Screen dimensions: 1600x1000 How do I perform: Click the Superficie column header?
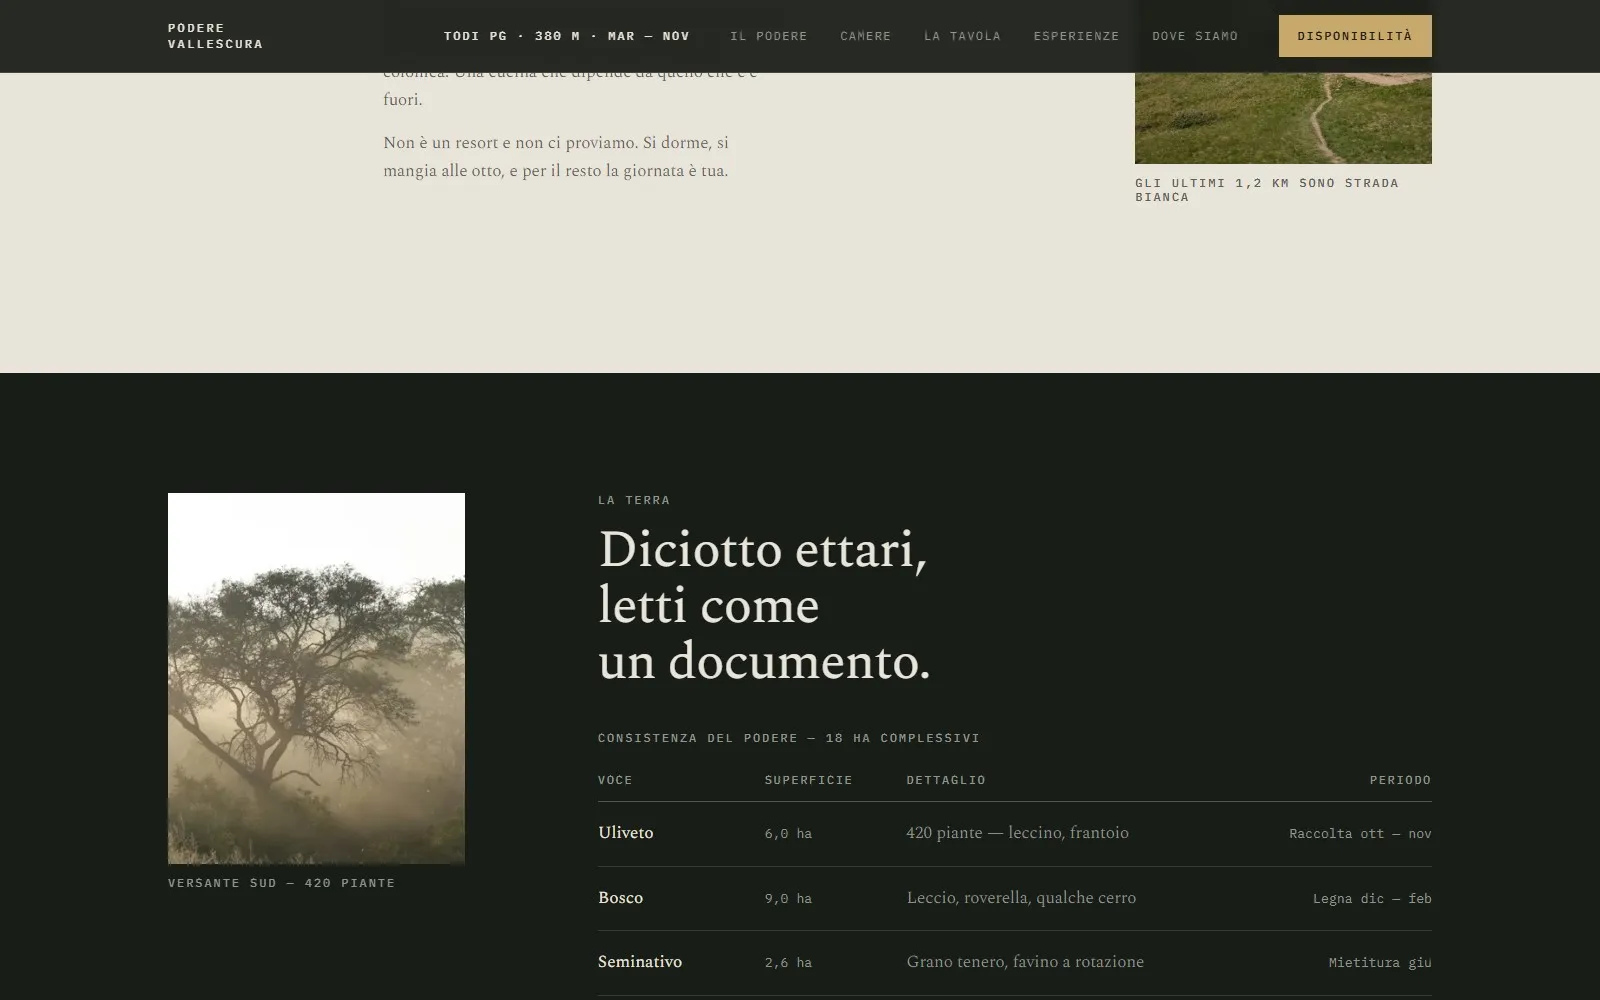[808, 780]
